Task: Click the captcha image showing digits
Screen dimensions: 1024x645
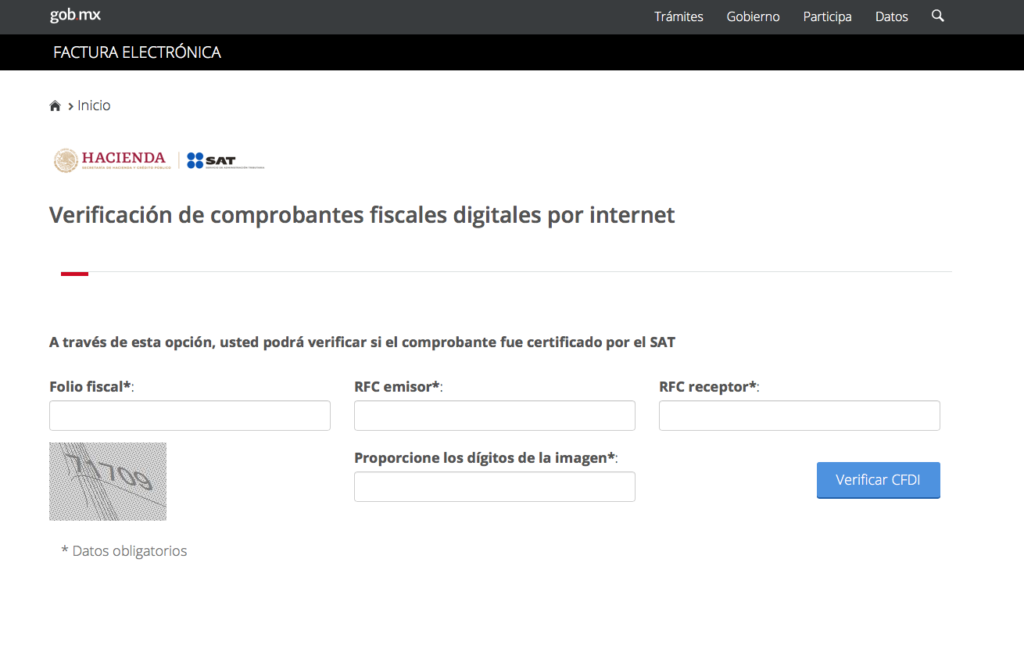Action: coord(108,481)
